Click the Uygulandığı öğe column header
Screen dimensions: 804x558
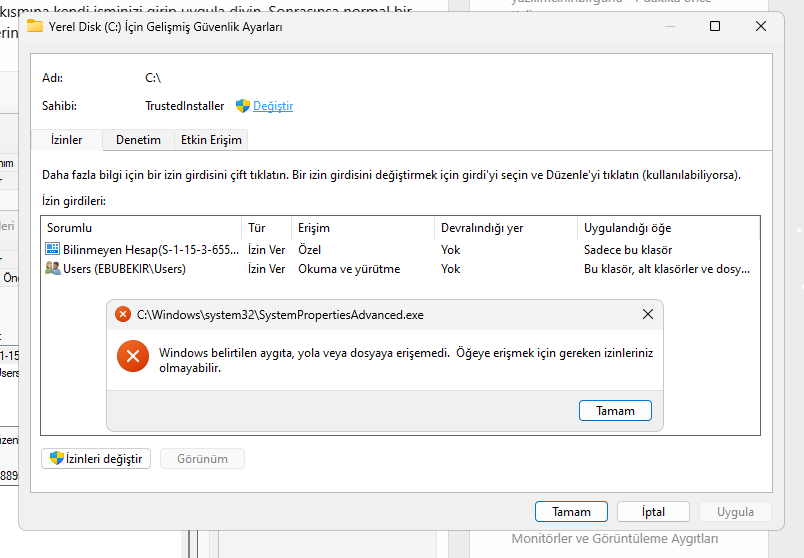point(669,228)
